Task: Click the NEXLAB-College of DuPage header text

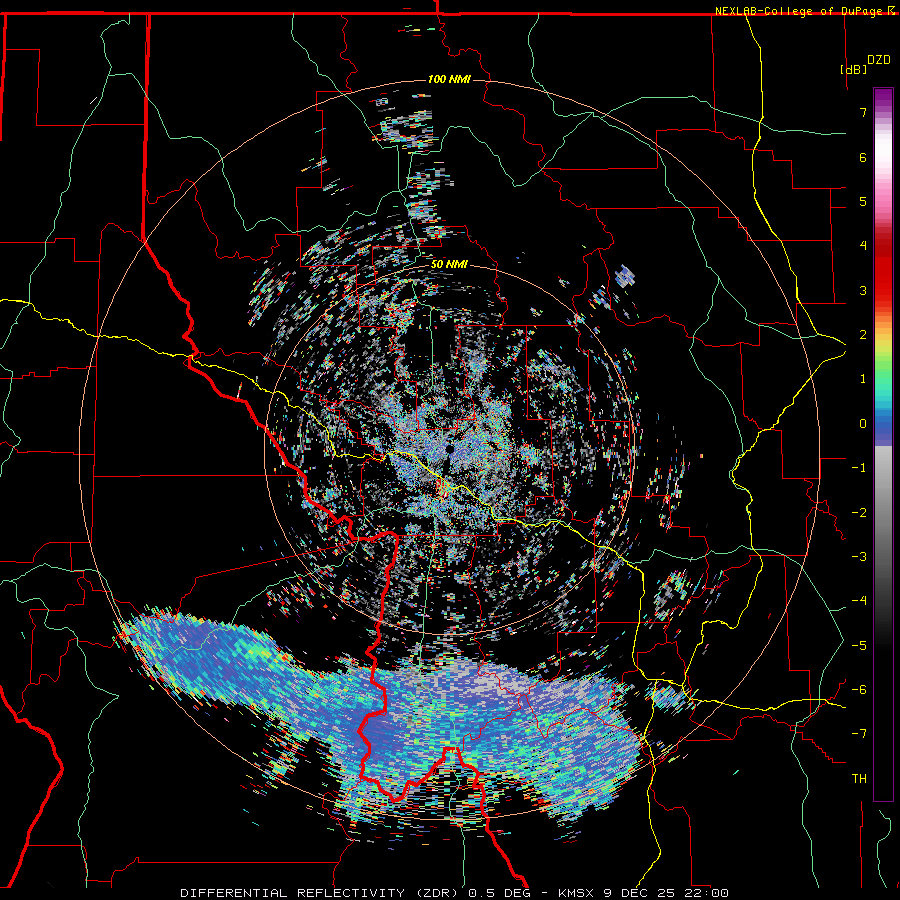Action: [800, 11]
